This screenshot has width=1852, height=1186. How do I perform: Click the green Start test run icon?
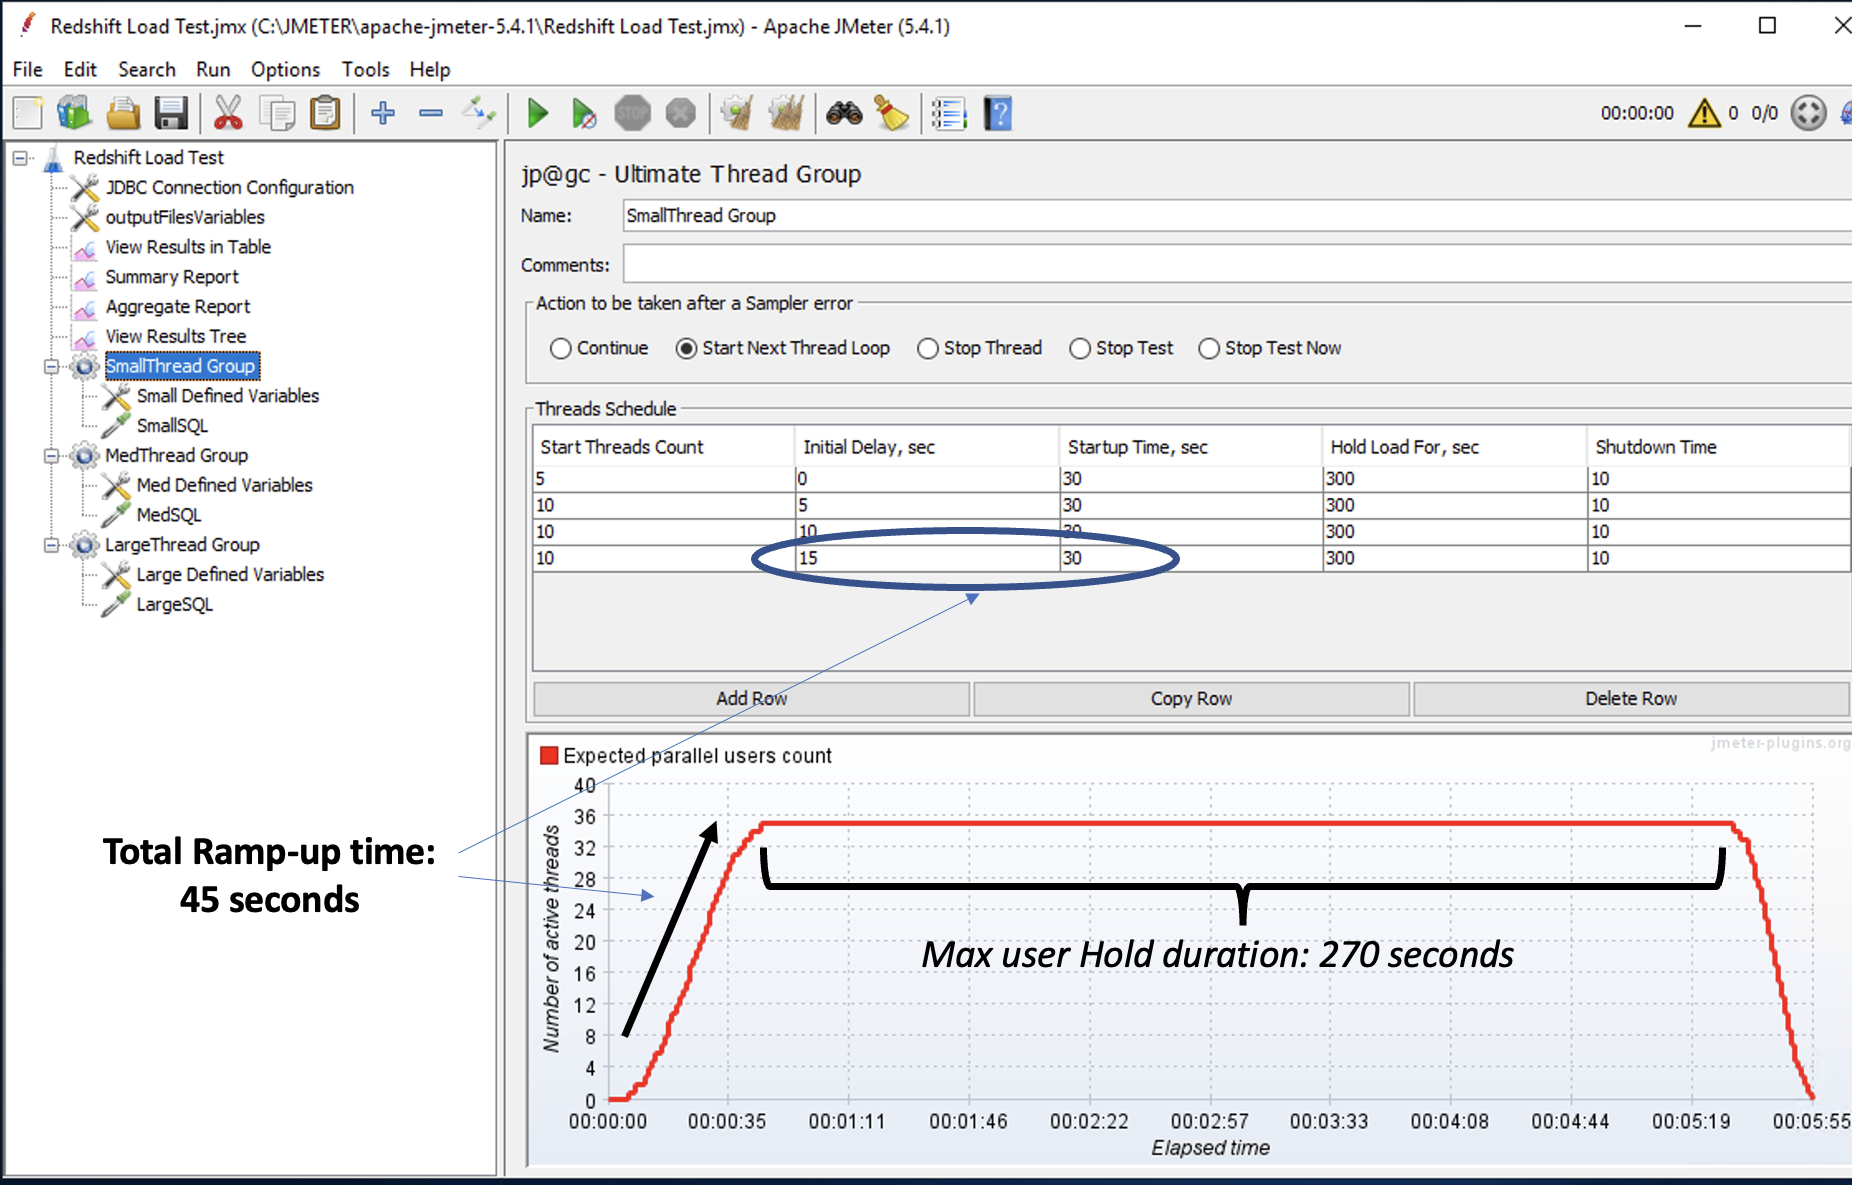(537, 114)
